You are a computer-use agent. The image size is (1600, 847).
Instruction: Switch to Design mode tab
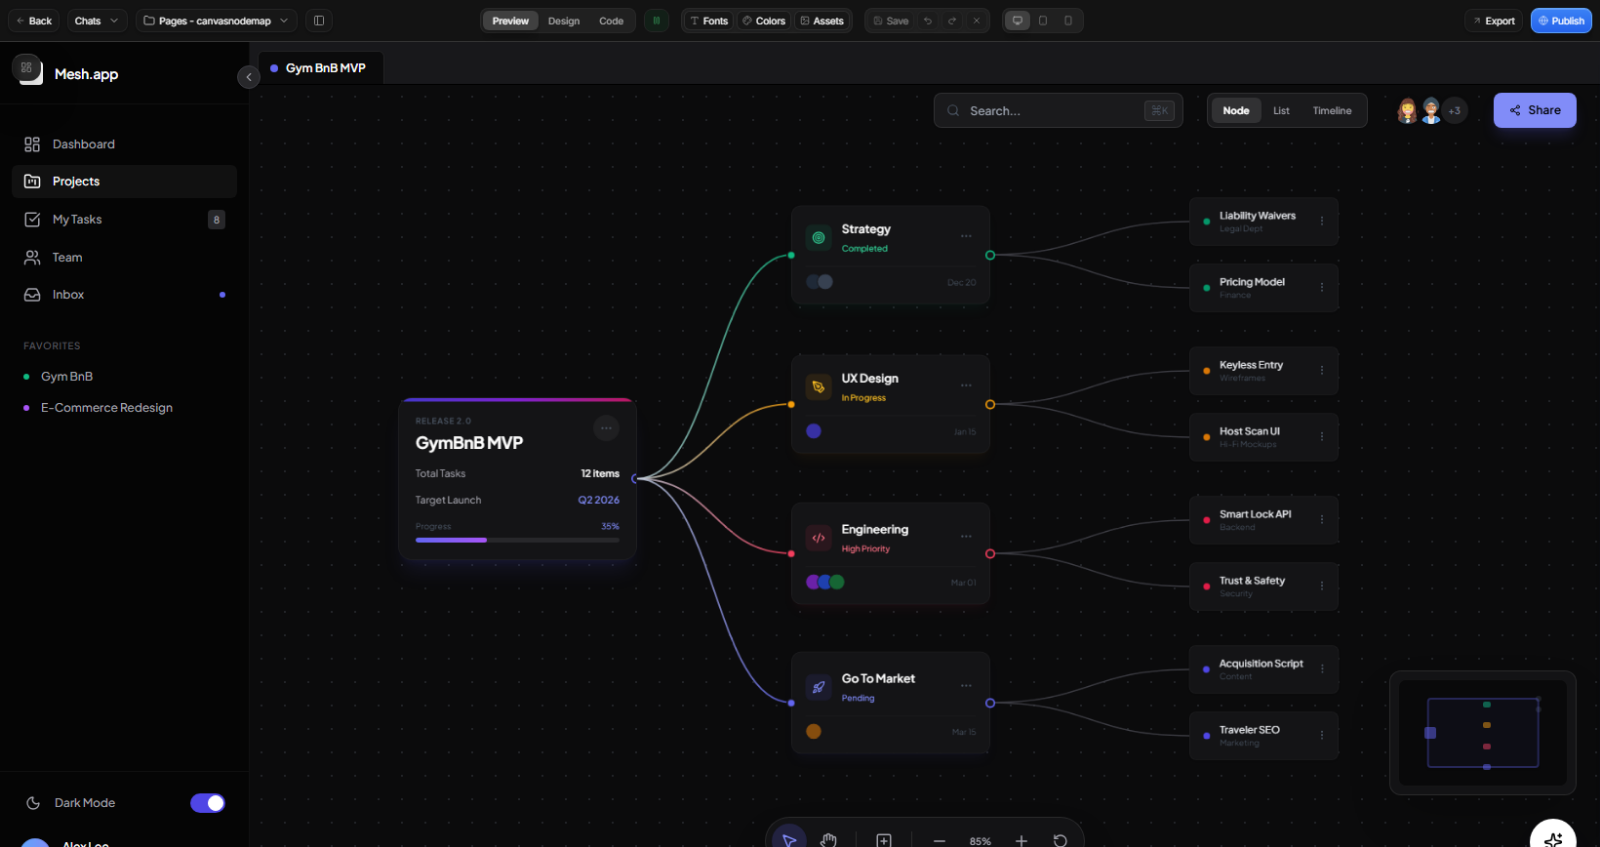[564, 20]
